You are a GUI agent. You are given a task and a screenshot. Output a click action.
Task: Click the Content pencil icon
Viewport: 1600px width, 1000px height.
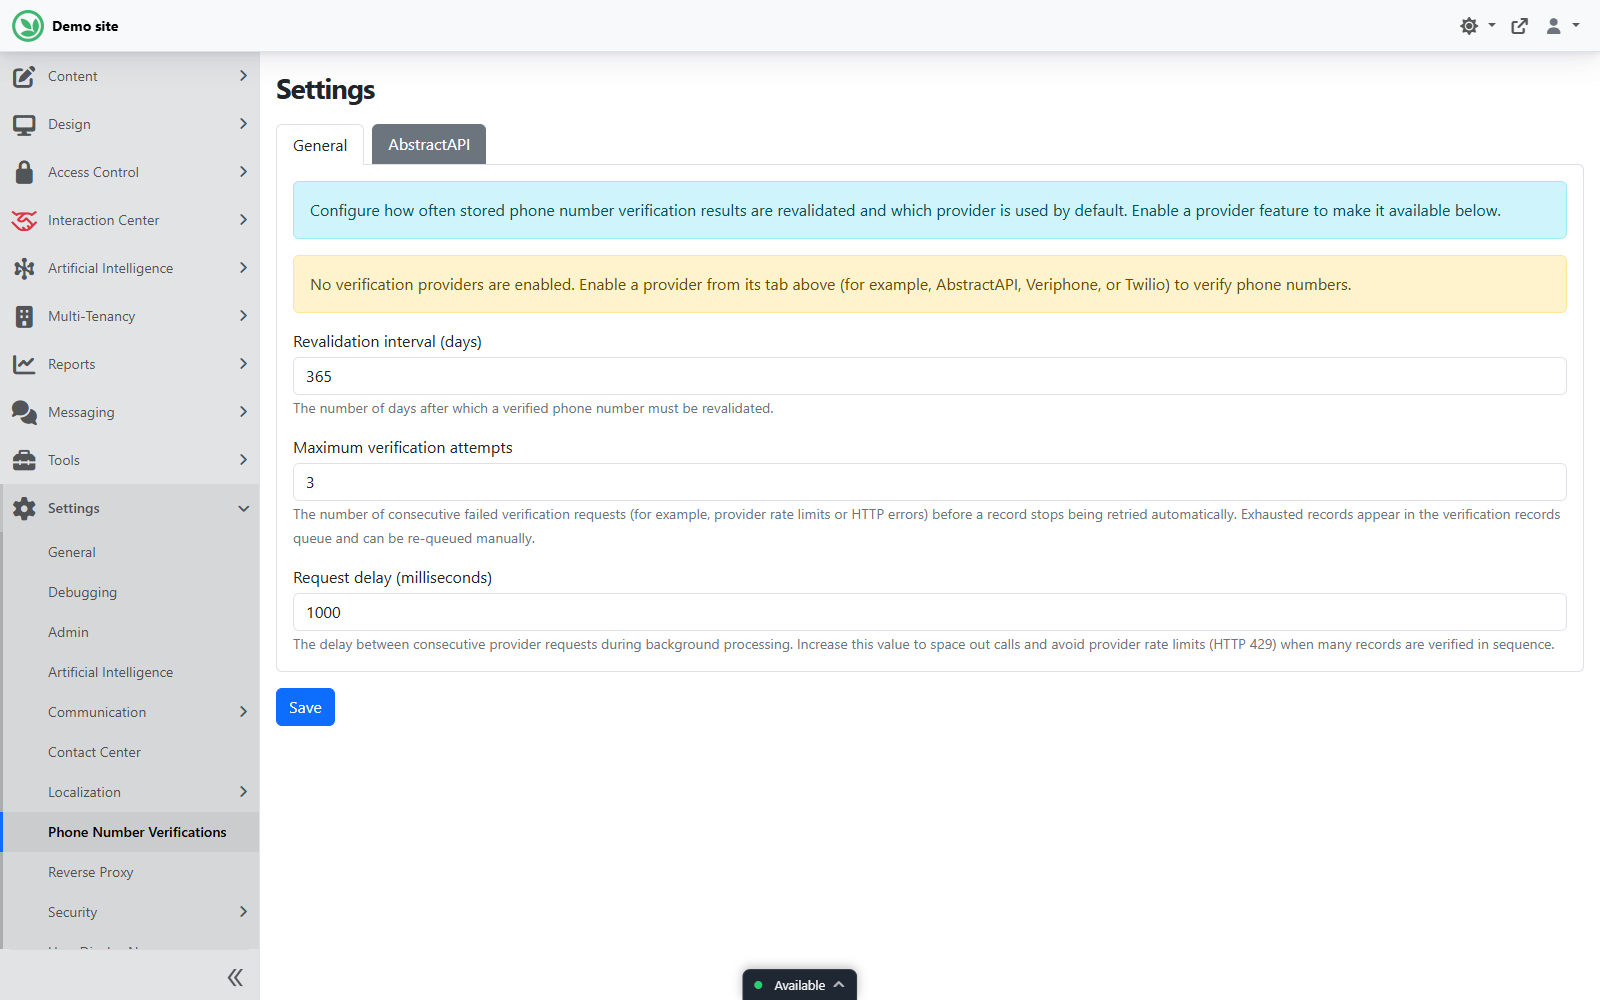[24, 76]
